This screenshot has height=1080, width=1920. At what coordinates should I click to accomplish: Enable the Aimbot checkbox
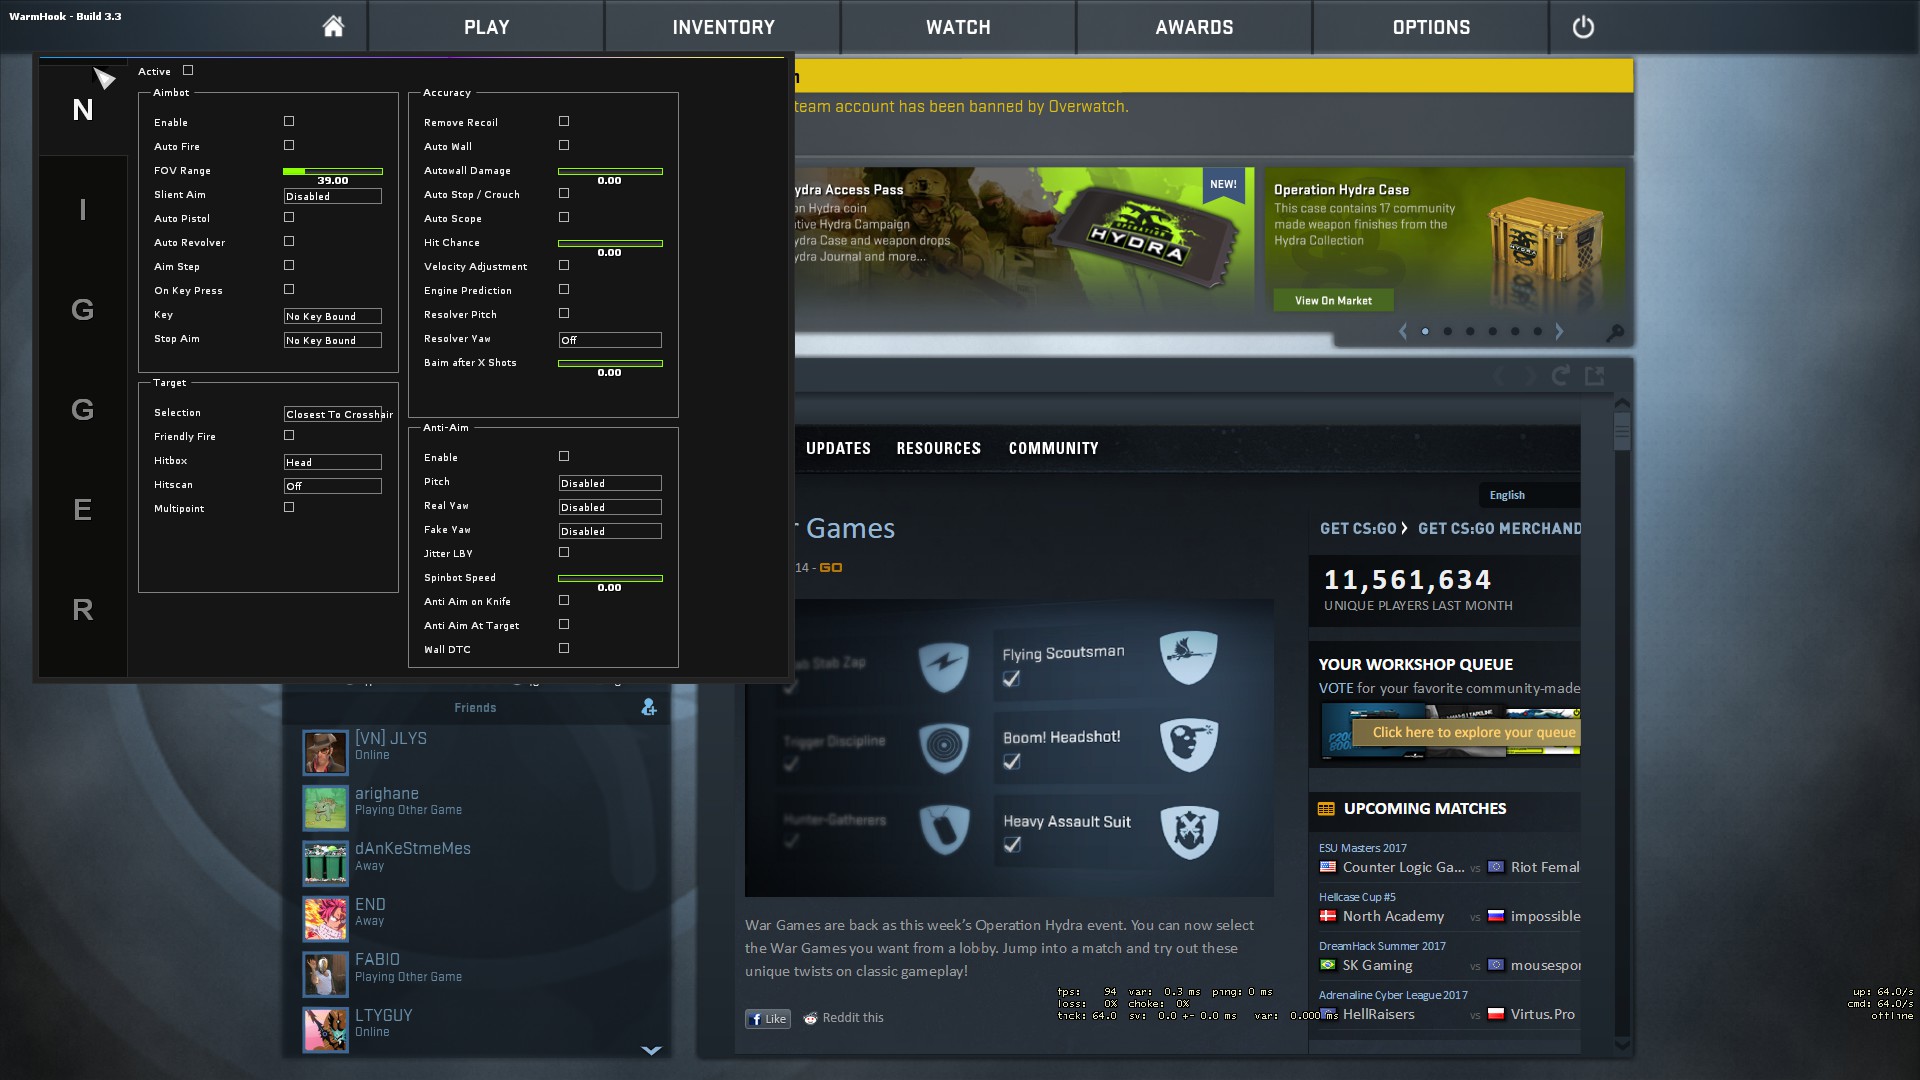click(289, 121)
